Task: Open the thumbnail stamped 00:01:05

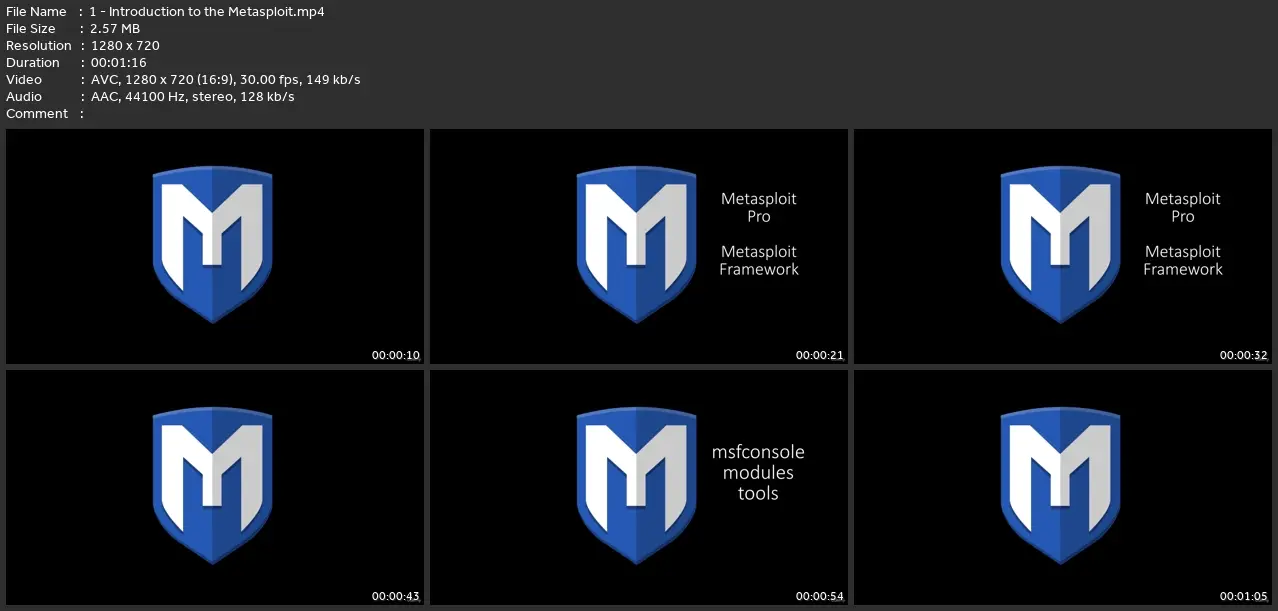Action: [x=1062, y=487]
